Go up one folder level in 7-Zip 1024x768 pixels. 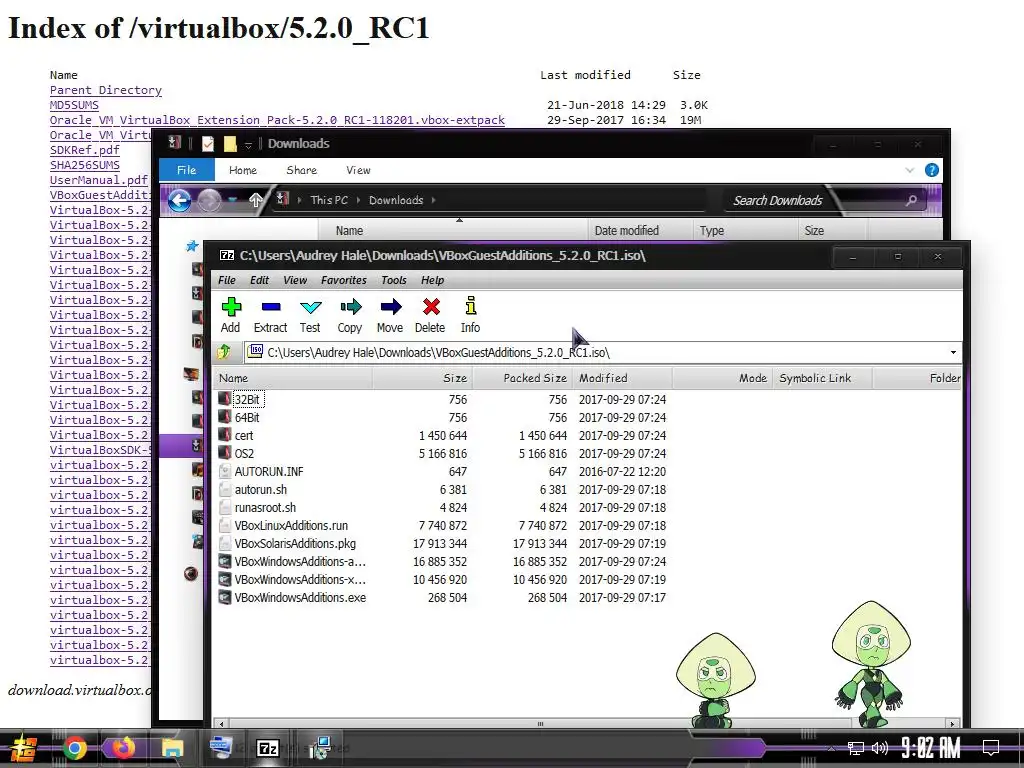point(224,352)
